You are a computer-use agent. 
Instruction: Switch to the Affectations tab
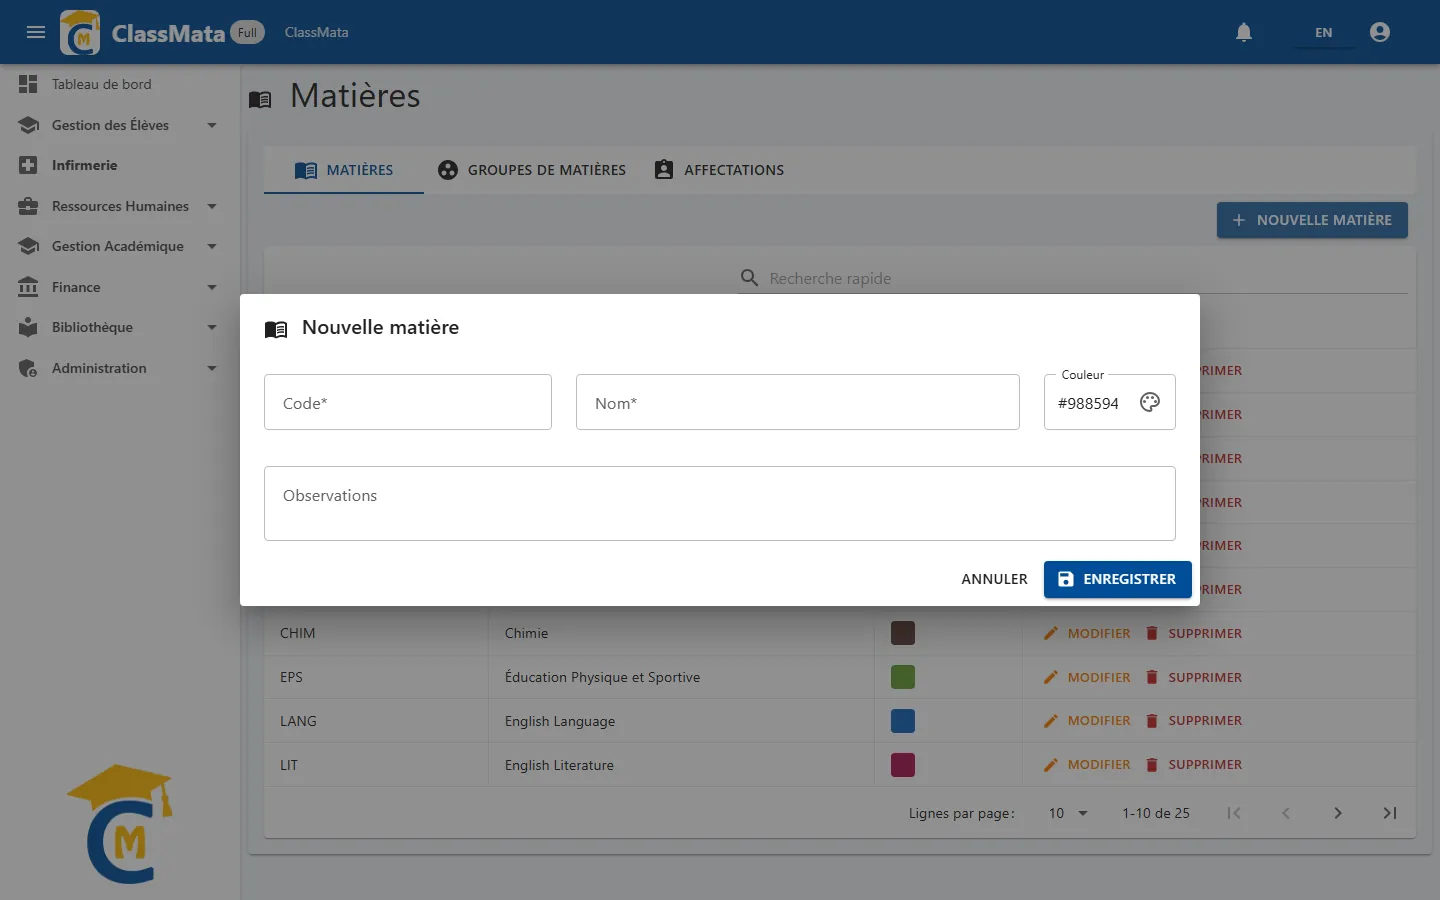(x=719, y=170)
